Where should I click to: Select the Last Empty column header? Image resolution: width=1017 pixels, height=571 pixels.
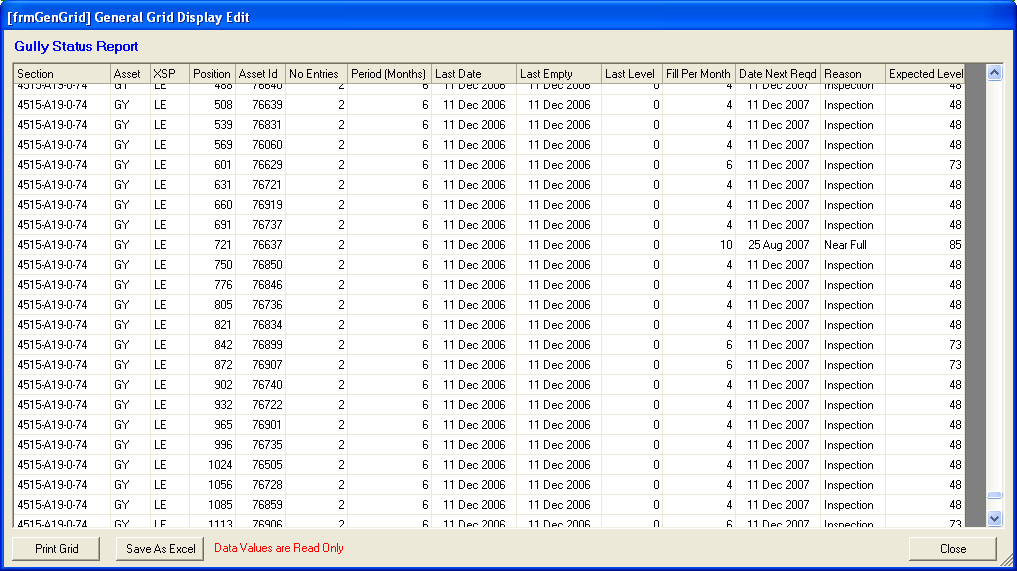coord(559,74)
